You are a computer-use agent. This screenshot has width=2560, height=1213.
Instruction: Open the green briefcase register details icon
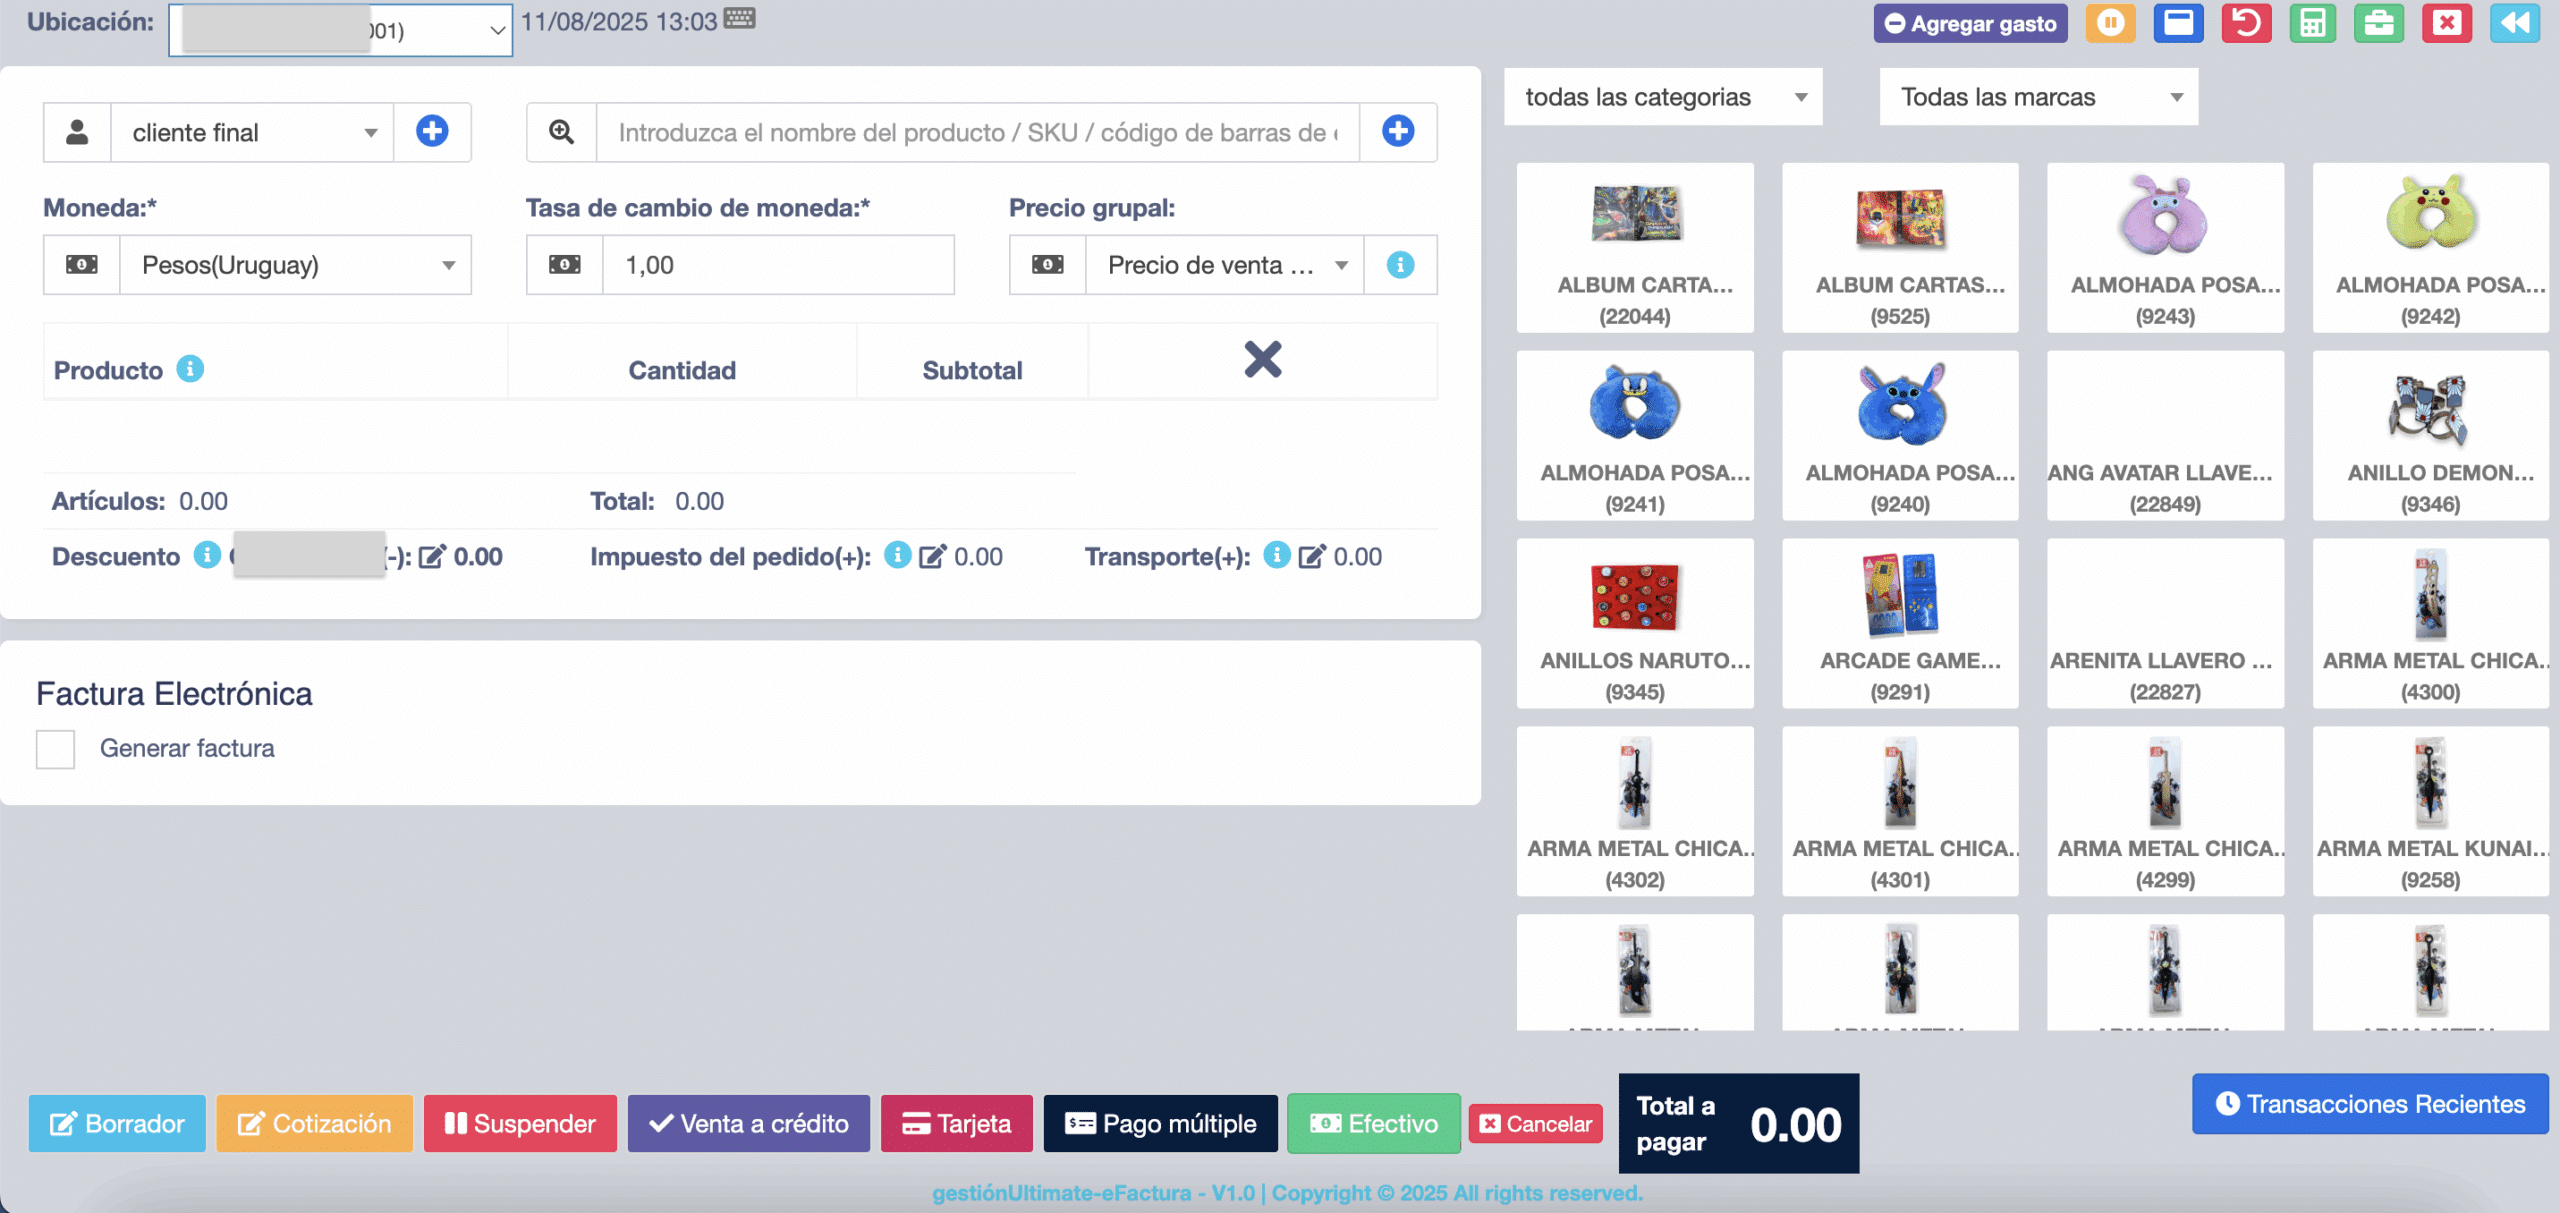tap(2378, 23)
